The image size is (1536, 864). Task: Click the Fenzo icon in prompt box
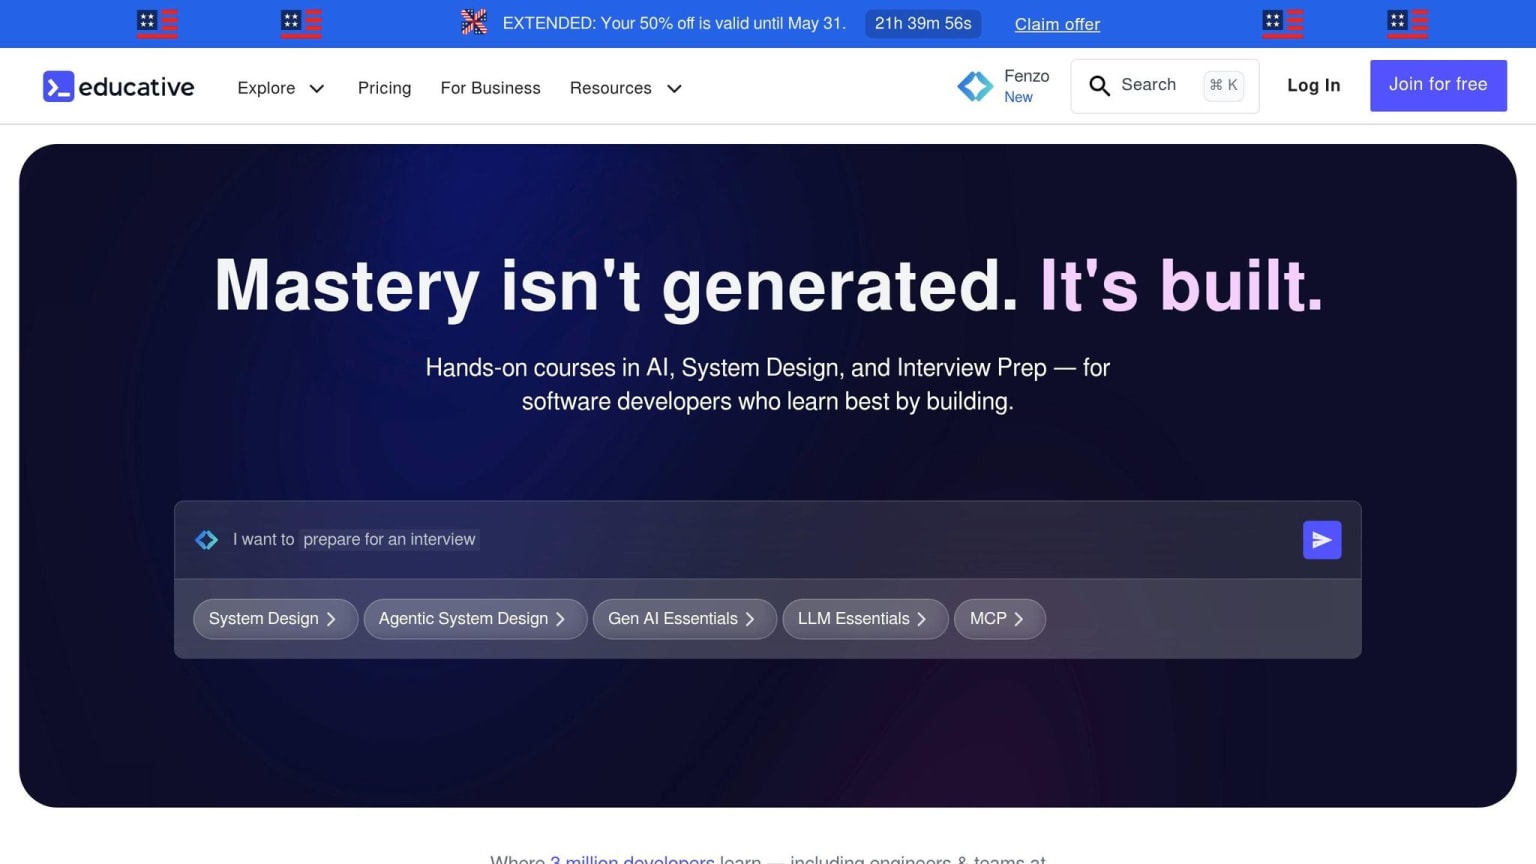pos(207,540)
